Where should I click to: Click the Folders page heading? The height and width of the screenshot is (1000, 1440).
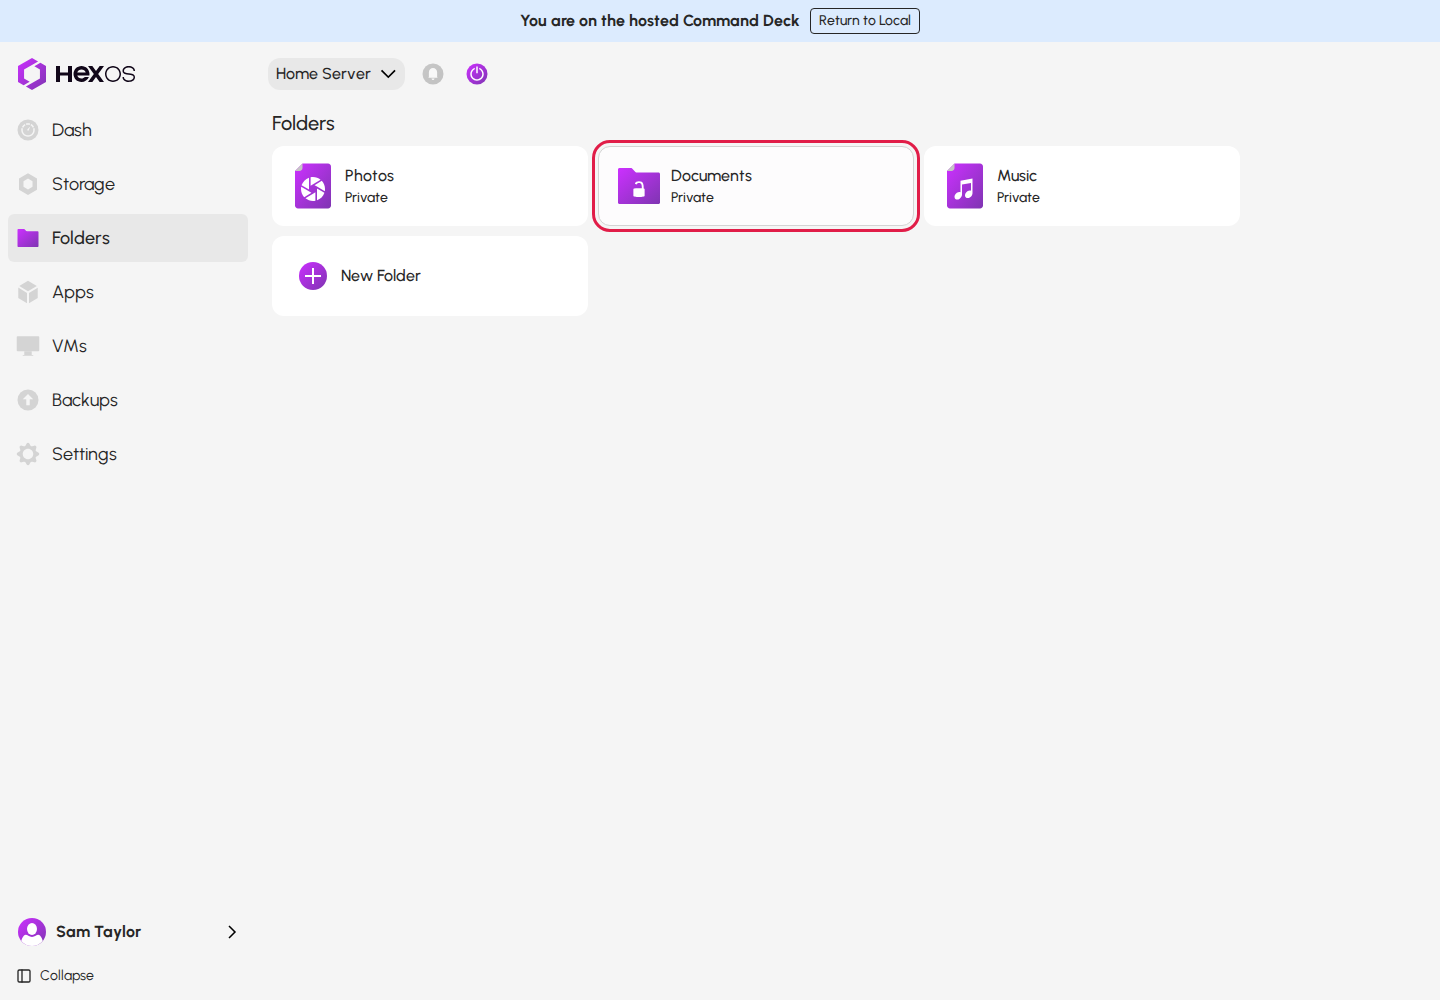point(303,123)
